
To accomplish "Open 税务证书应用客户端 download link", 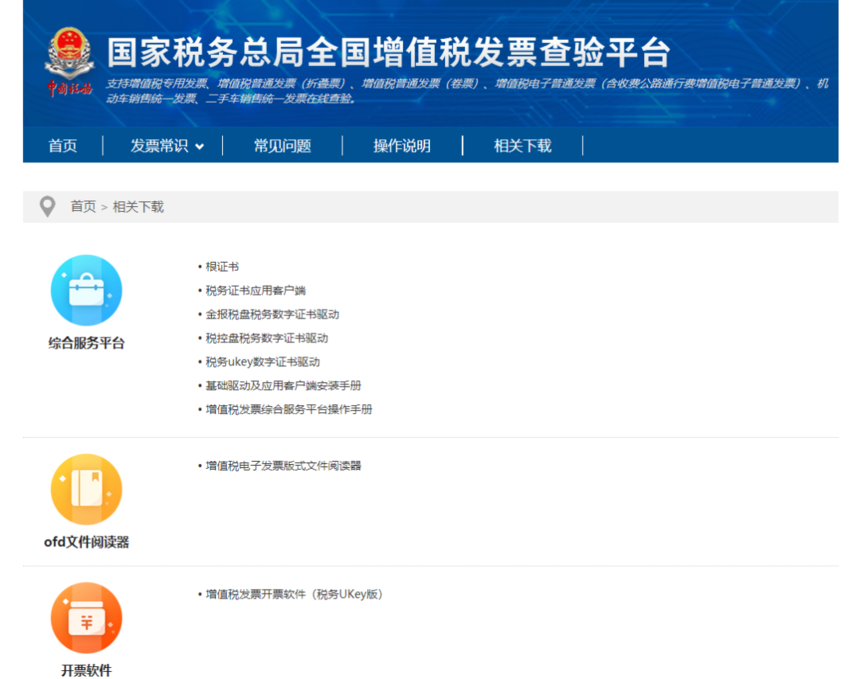I will [x=255, y=291].
